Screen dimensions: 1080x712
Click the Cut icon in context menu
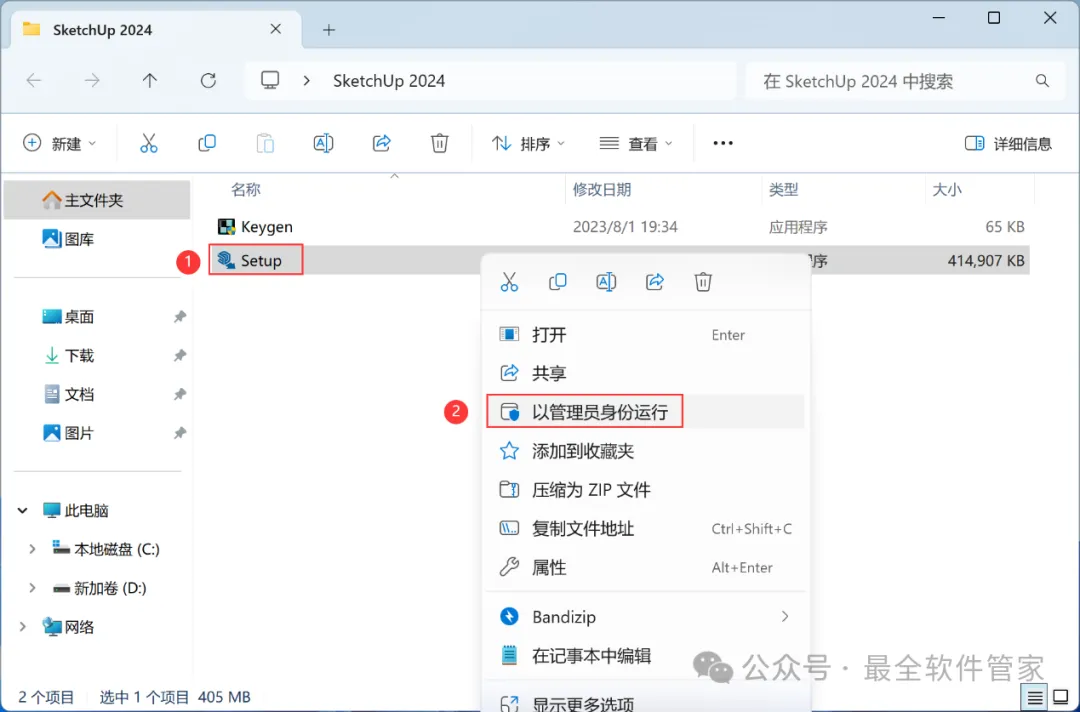coord(509,282)
